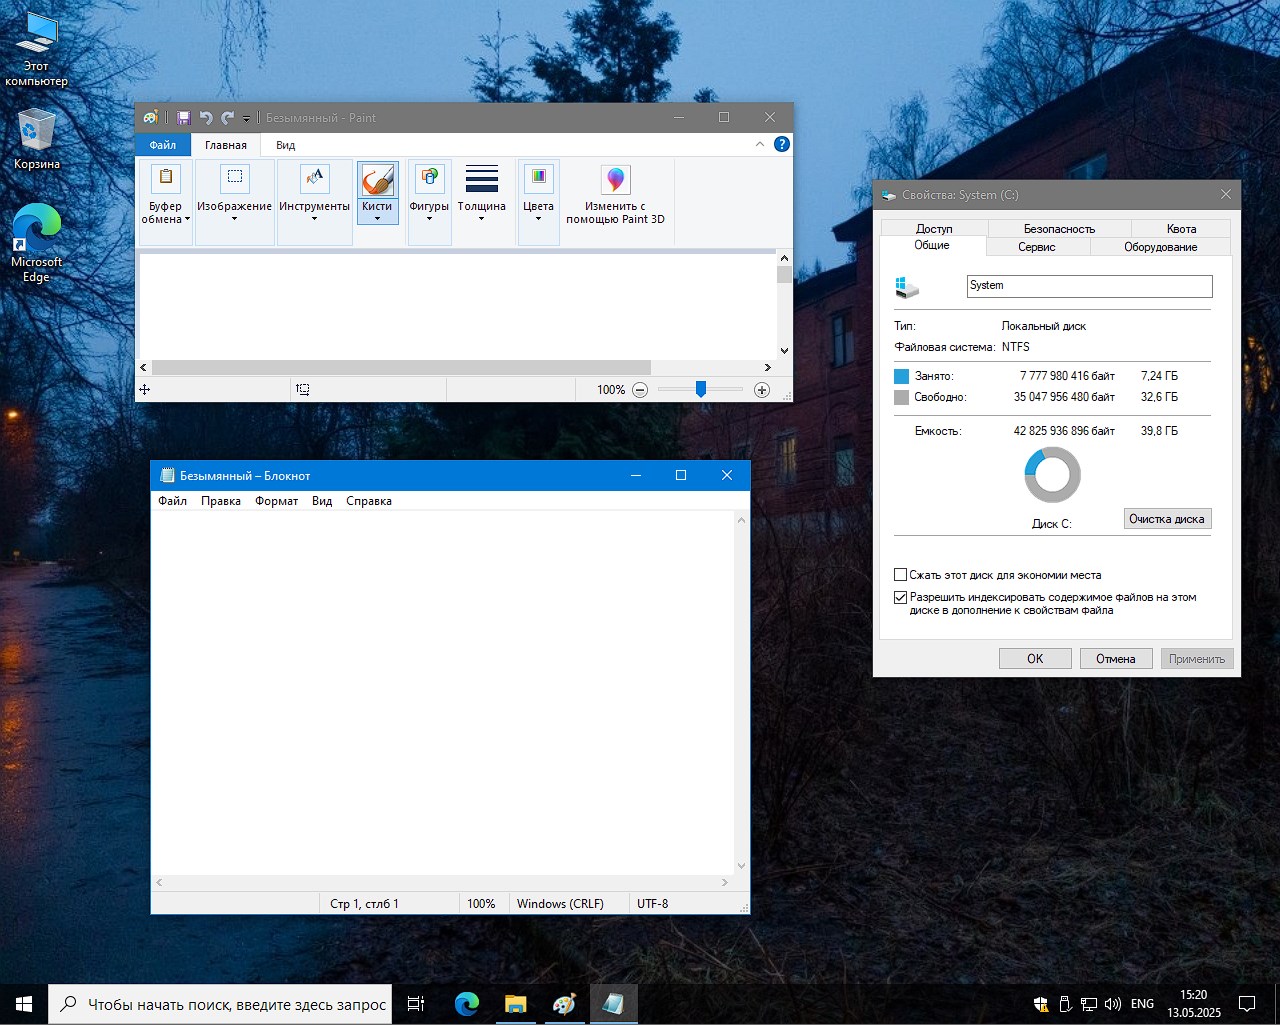1280x1025 pixels.
Task: Expand the Фигуры shapes dropdown
Action: (x=429, y=212)
